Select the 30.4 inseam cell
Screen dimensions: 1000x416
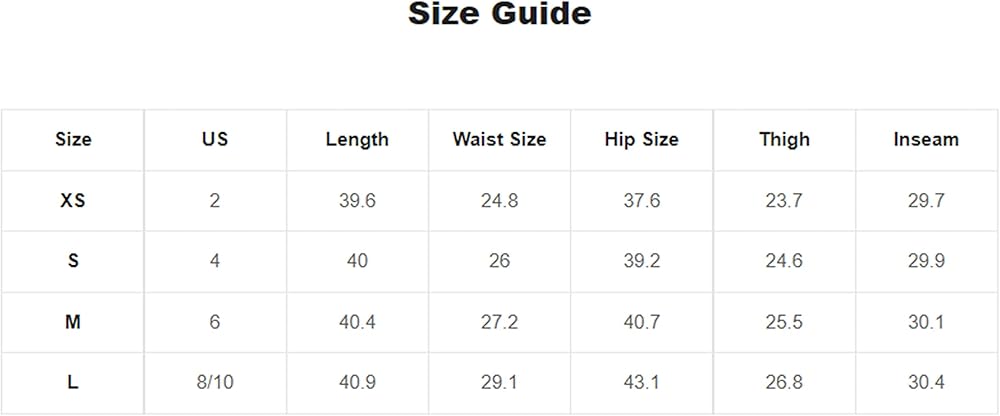click(926, 383)
